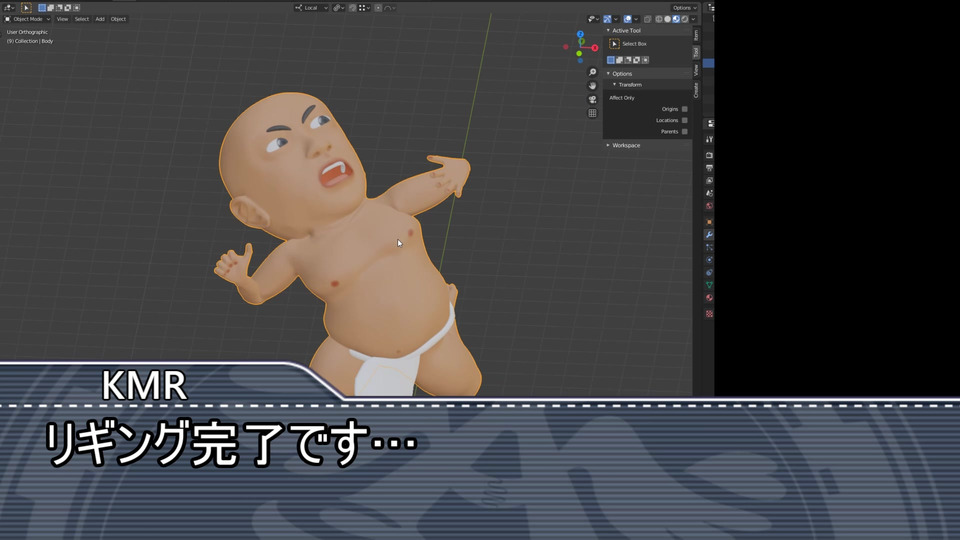Enable the Parents checkbox
This screenshot has width=960, height=540.
tap(684, 132)
